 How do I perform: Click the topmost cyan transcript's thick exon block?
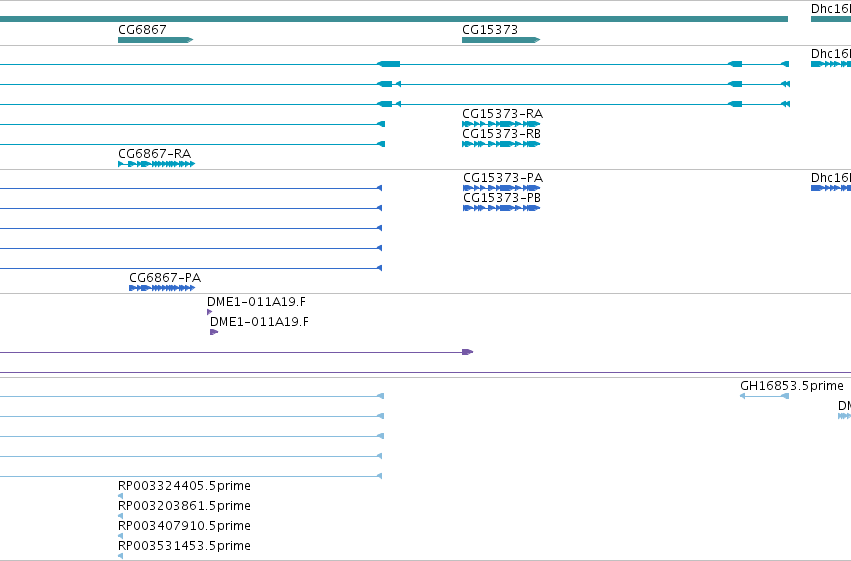pos(389,64)
